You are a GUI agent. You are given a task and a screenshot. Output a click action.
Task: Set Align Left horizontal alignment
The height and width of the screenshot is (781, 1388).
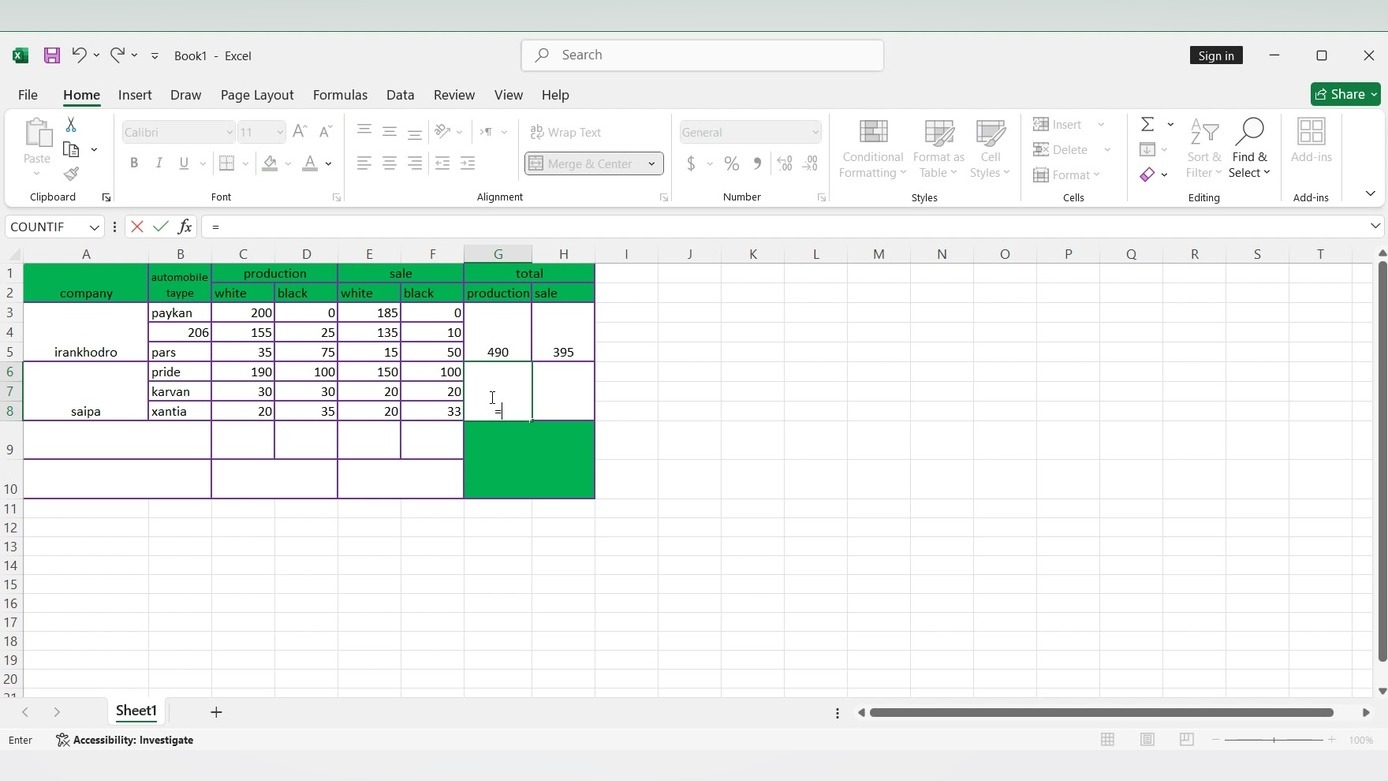[364, 164]
